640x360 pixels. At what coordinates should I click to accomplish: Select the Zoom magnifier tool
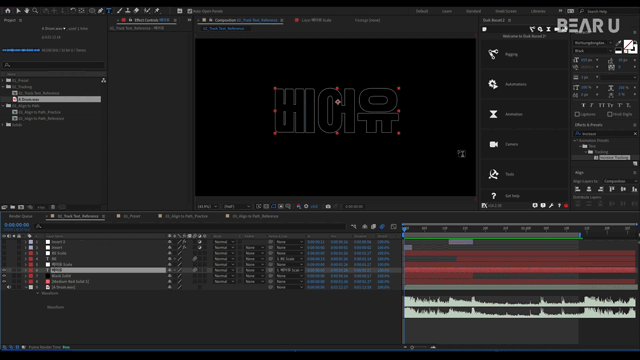coord(35,11)
